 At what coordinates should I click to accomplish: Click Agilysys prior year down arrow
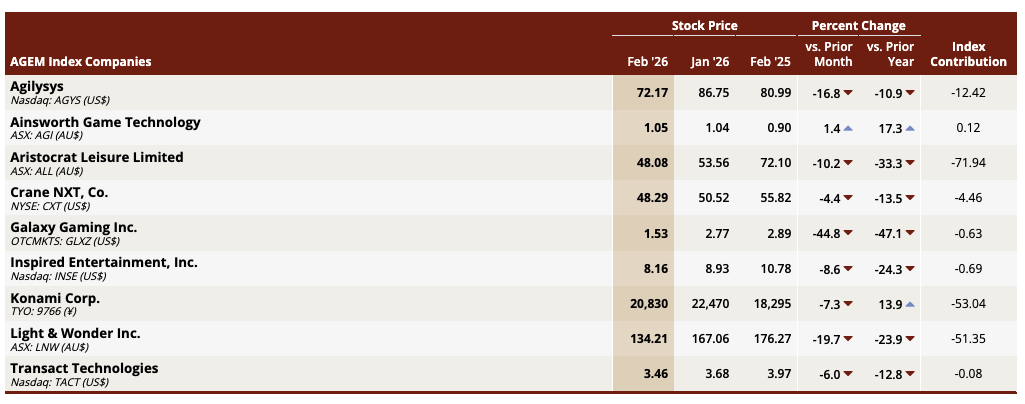pyautogui.click(x=909, y=93)
